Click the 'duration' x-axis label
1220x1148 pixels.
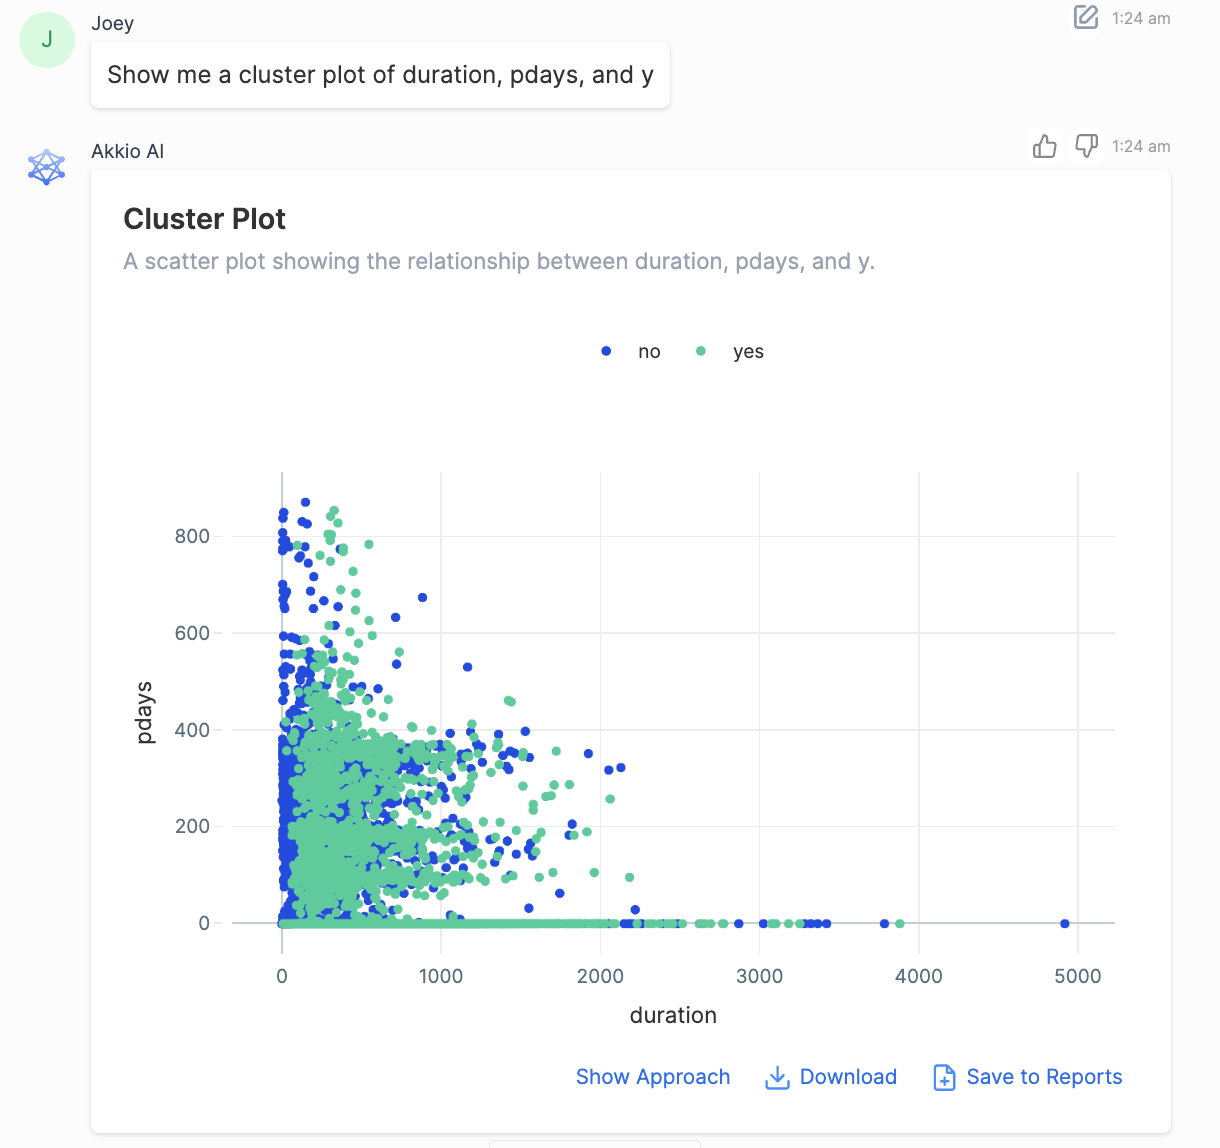click(673, 1015)
